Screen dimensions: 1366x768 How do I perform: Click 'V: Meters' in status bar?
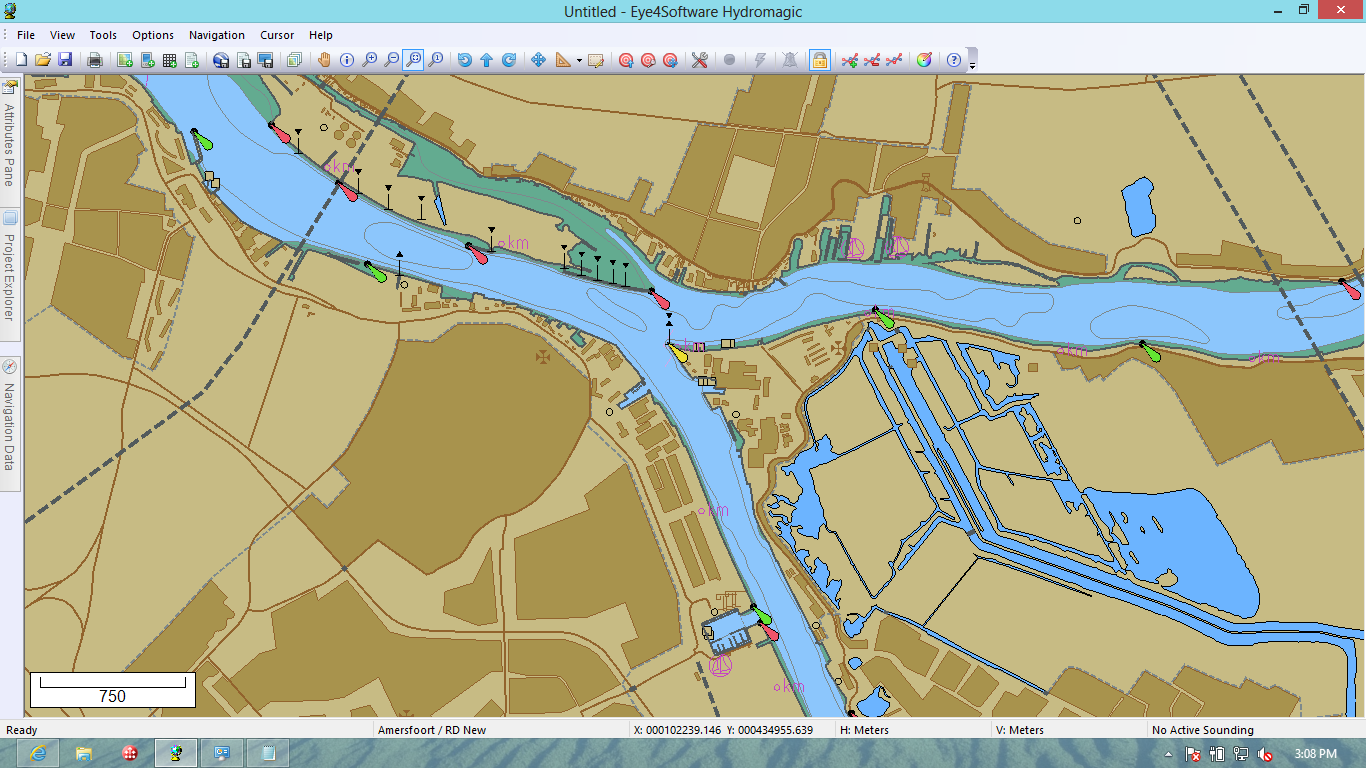(1020, 730)
